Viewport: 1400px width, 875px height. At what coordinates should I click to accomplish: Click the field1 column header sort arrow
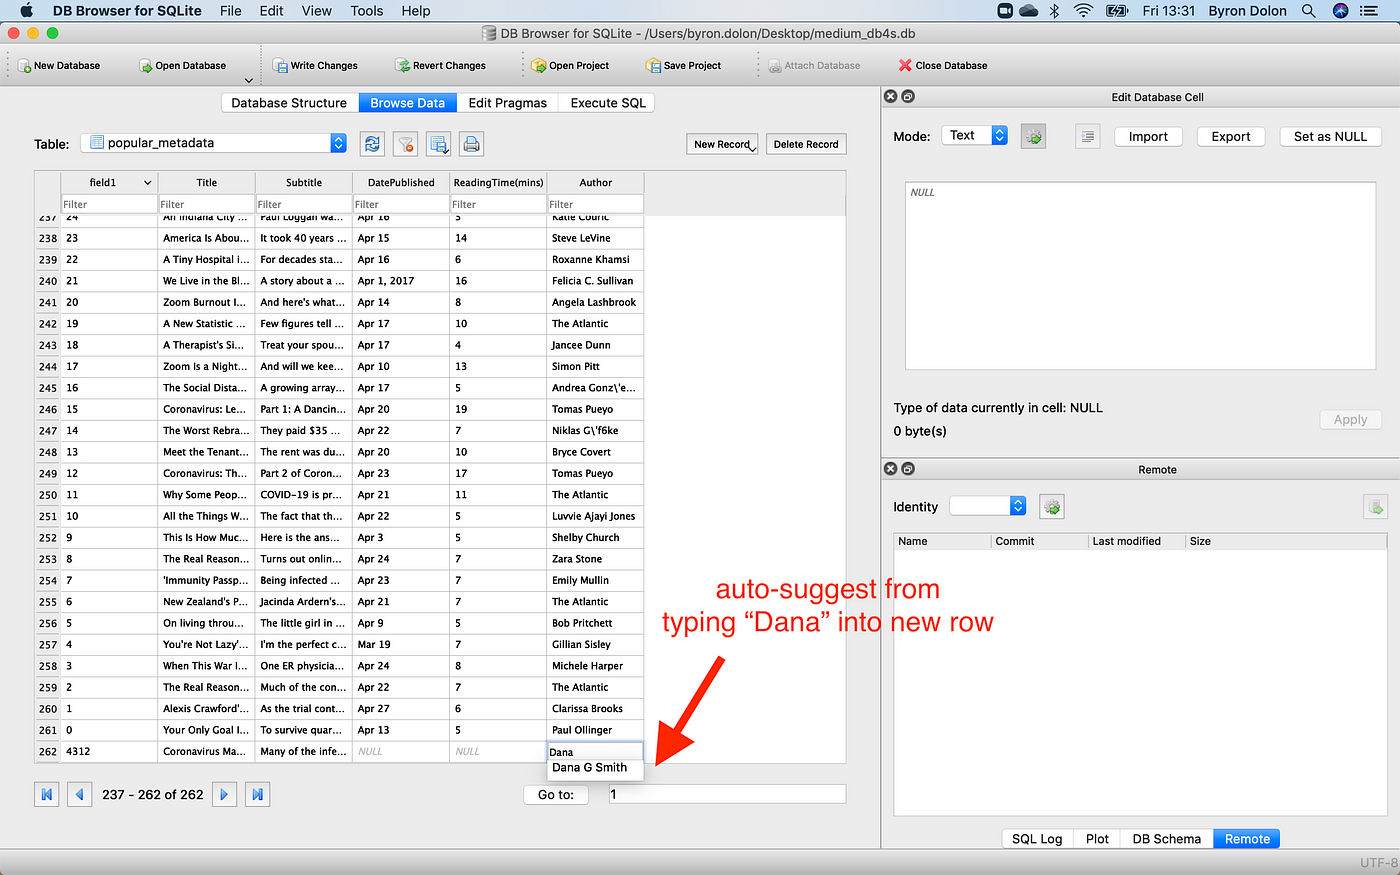tap(148, 183)
